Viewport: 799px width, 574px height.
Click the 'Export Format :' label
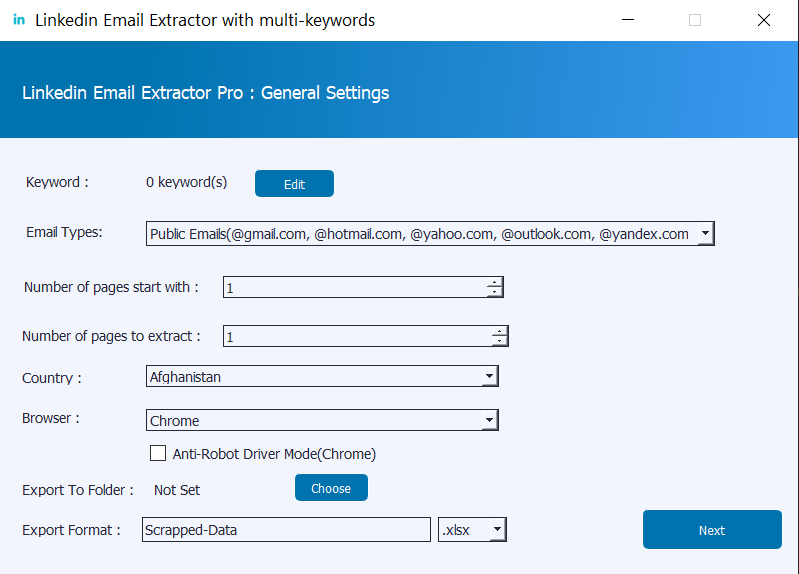71,530
